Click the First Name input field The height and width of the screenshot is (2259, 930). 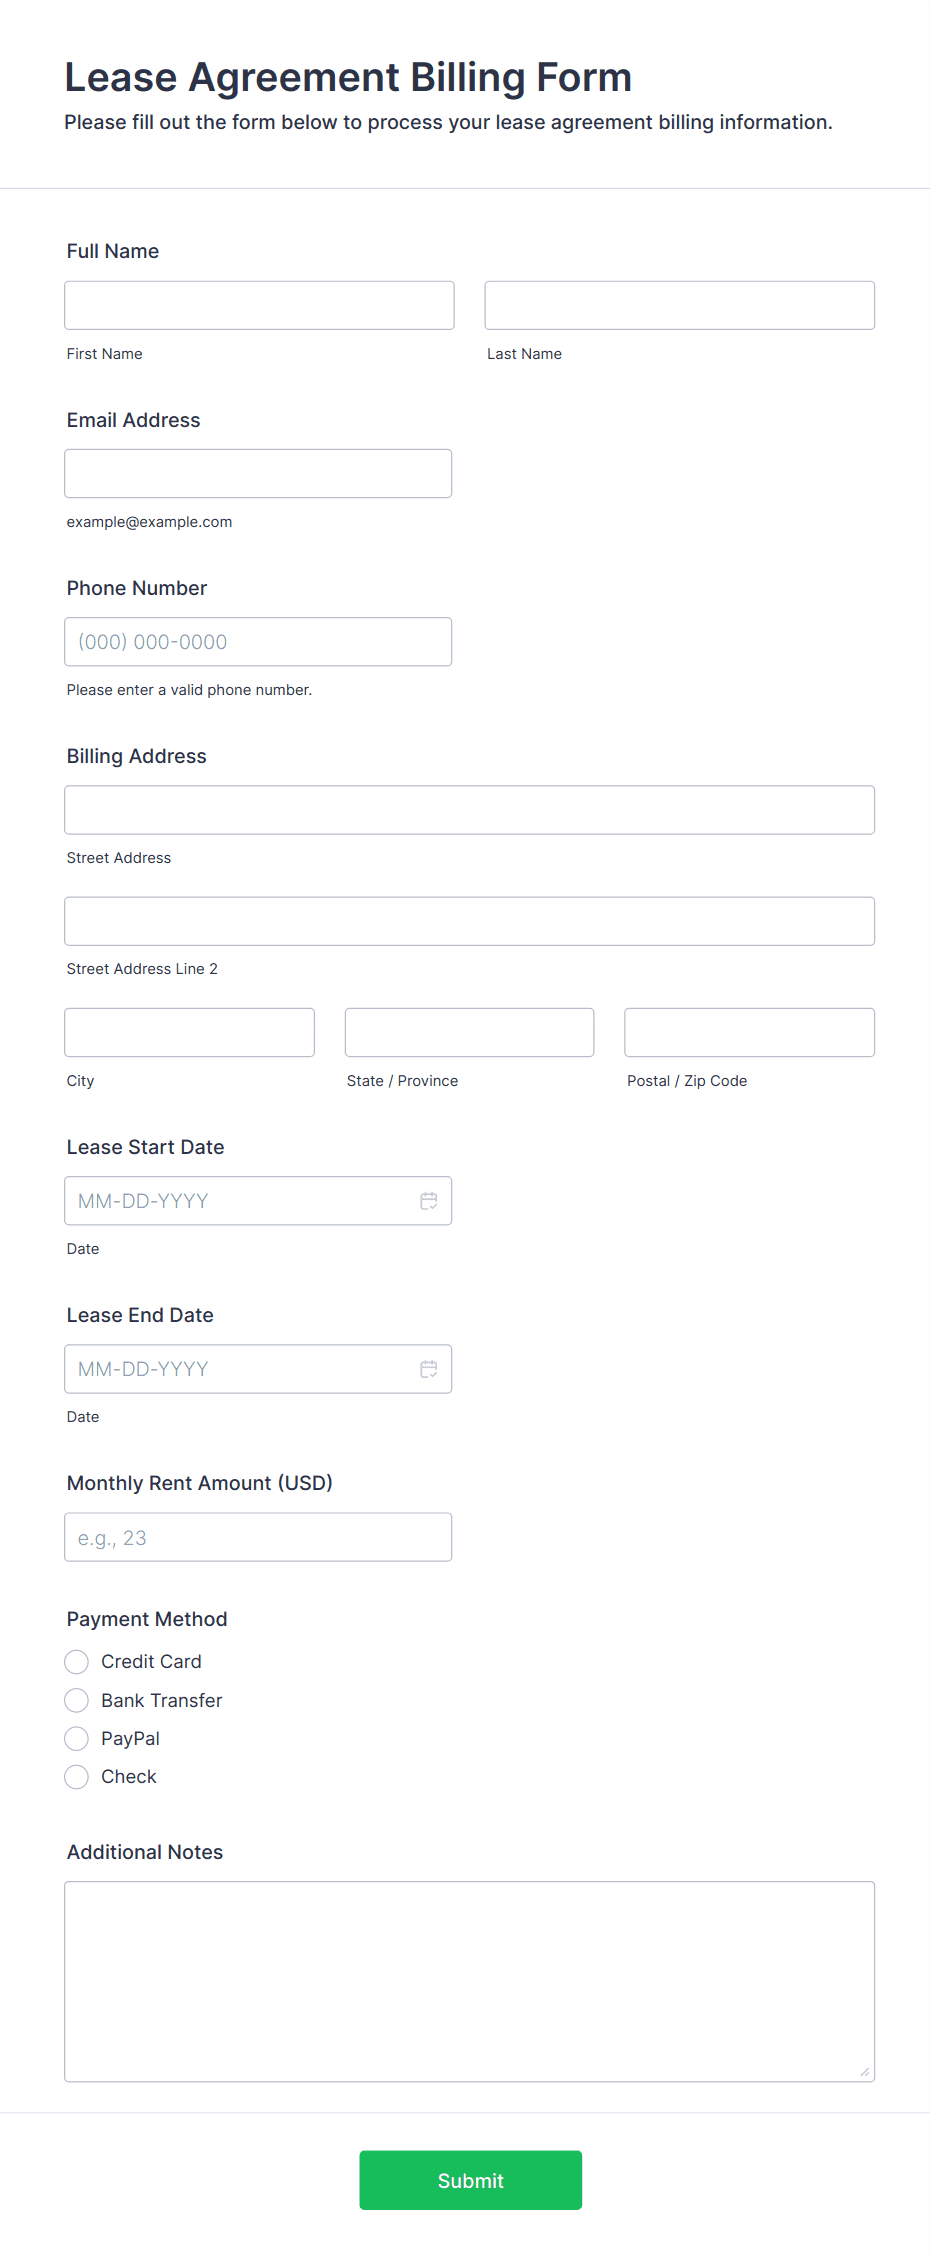point(259,305)
